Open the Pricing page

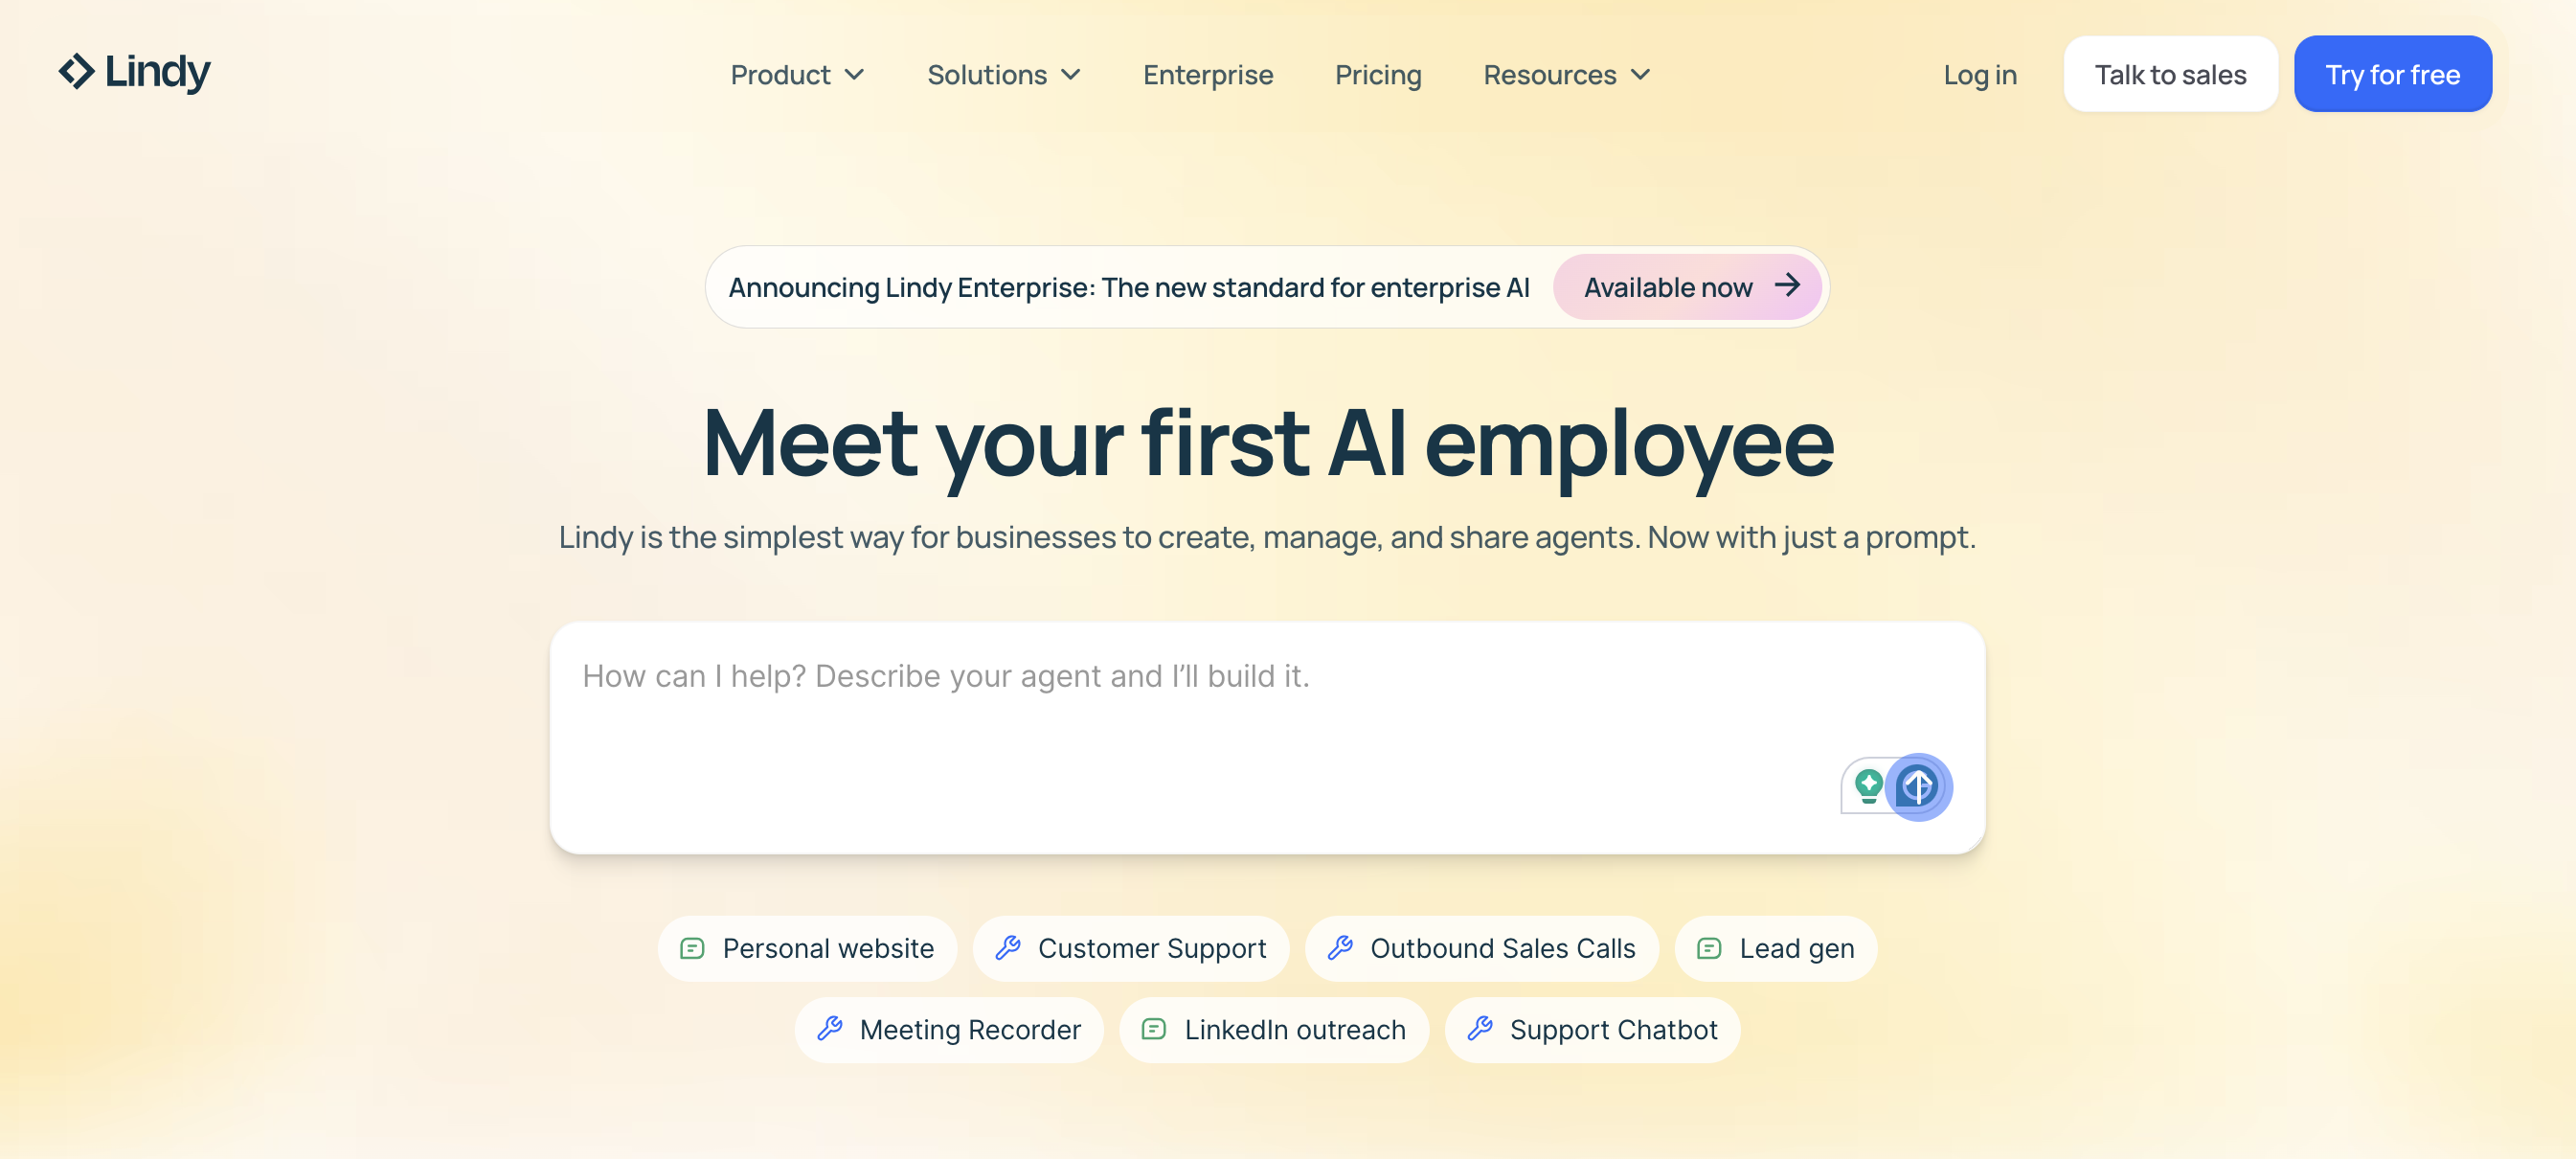(x=1378, y=75)
